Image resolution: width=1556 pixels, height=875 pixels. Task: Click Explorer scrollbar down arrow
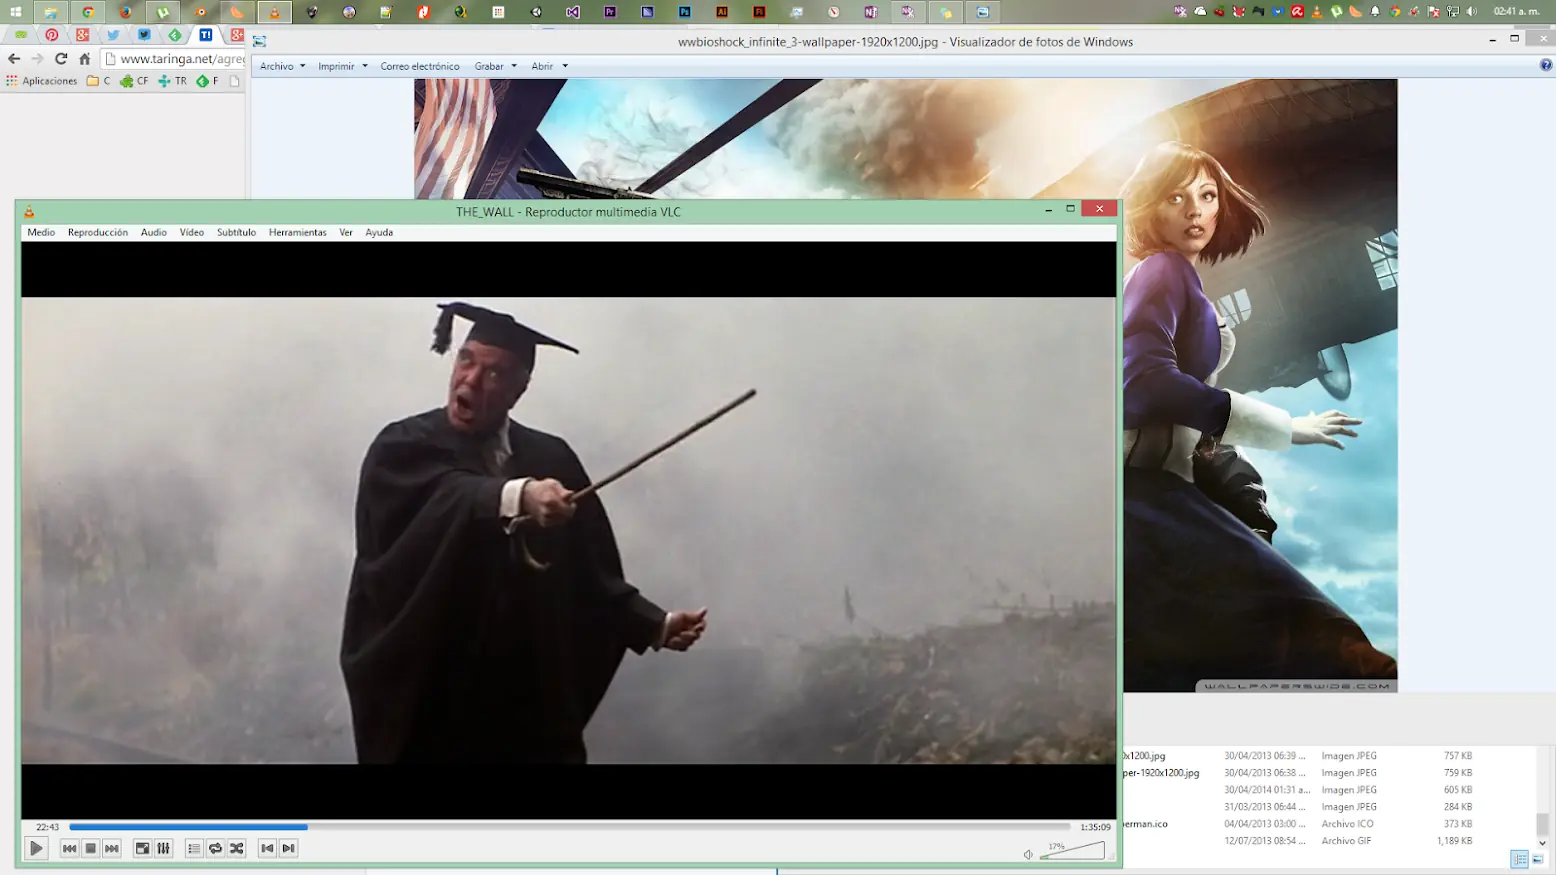[x=1542, y=844]
